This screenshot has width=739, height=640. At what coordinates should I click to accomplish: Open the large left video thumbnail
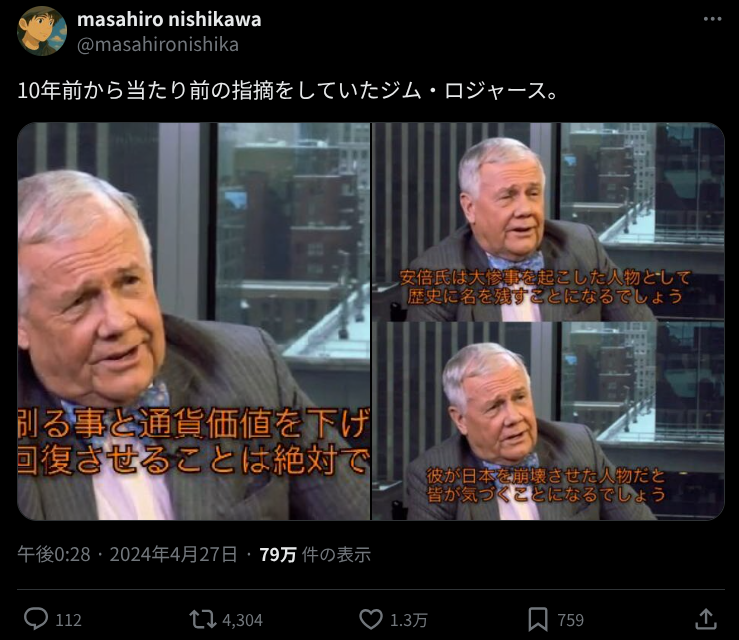[194, 321]
